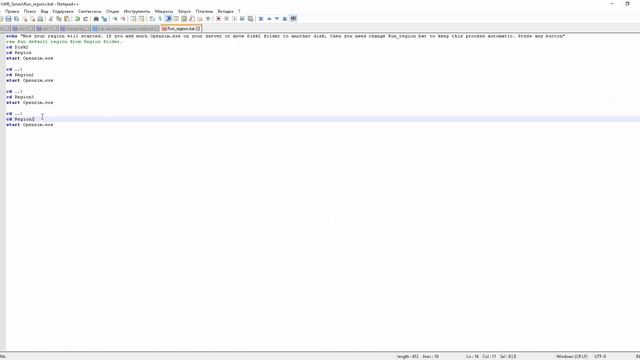The image size is (640, 360).
Task: Click the highlighted last plugin toolbar icon
Action: (x=293, y=19)
